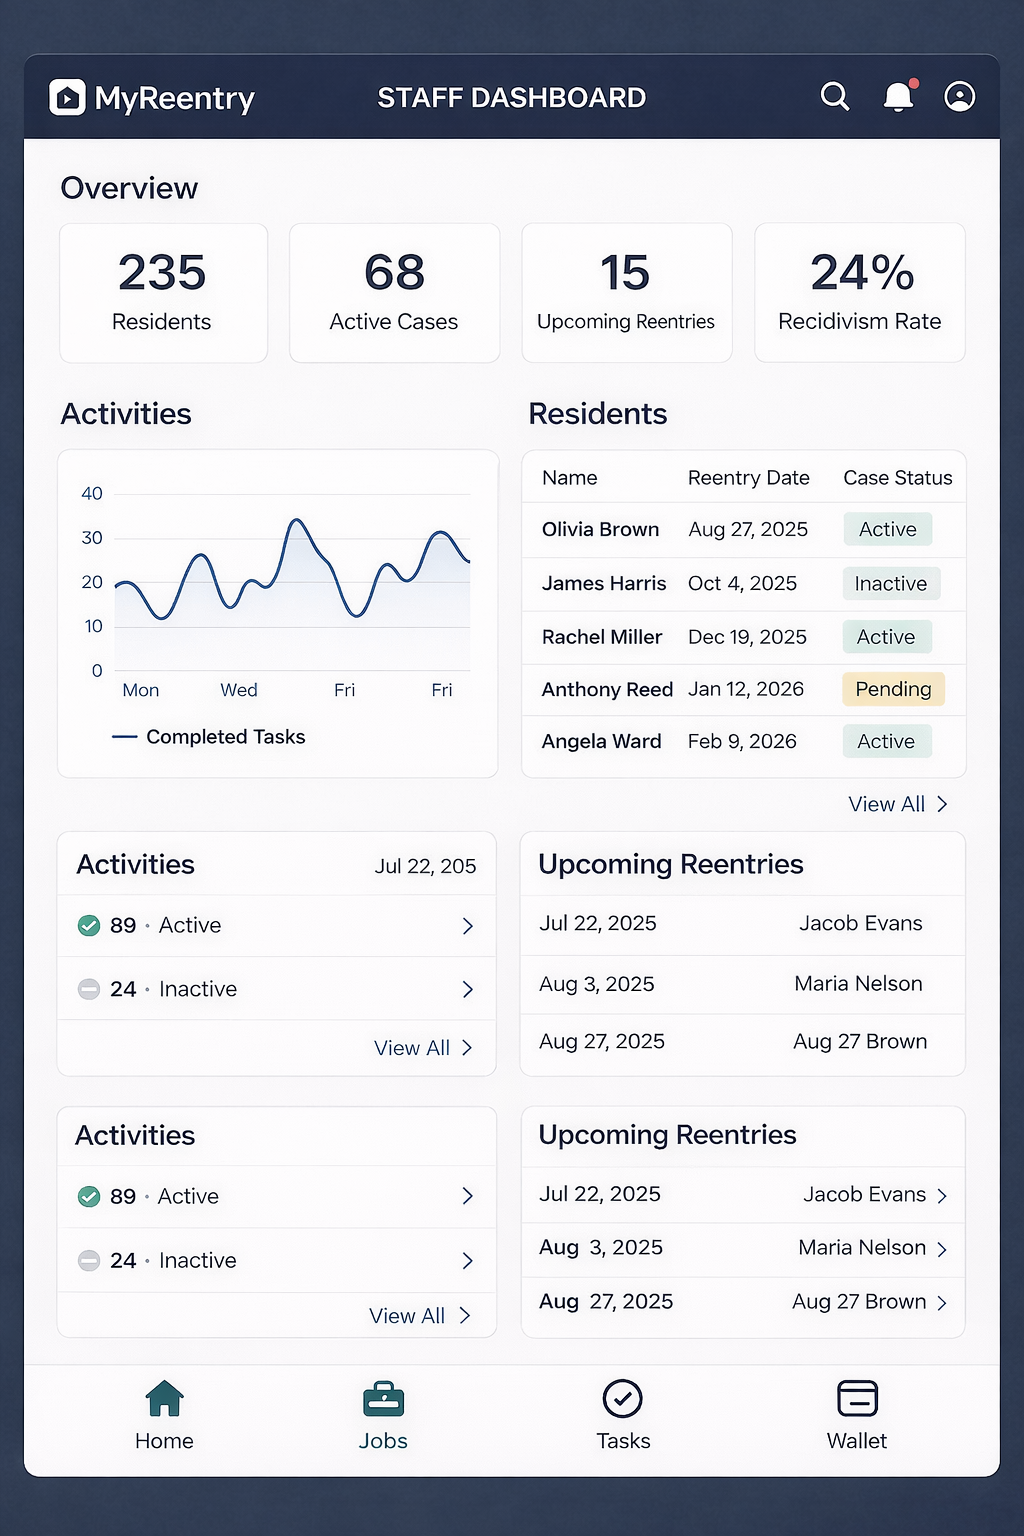Tap the Home house icon
Screen dimensions: 1024x1536
pyautogui.click(x=164, y=1399)
